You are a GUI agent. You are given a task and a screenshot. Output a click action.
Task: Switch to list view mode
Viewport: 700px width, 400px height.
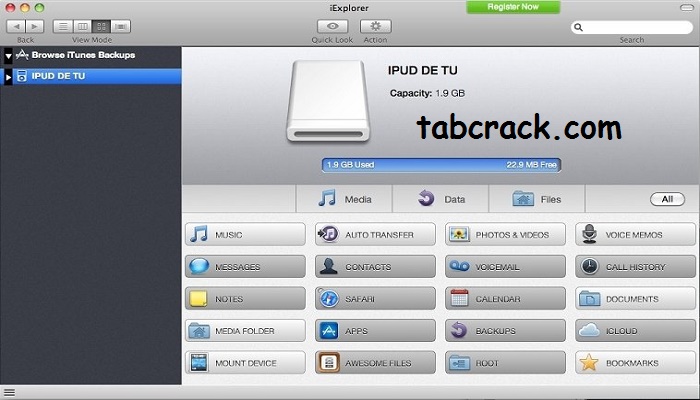63,26
